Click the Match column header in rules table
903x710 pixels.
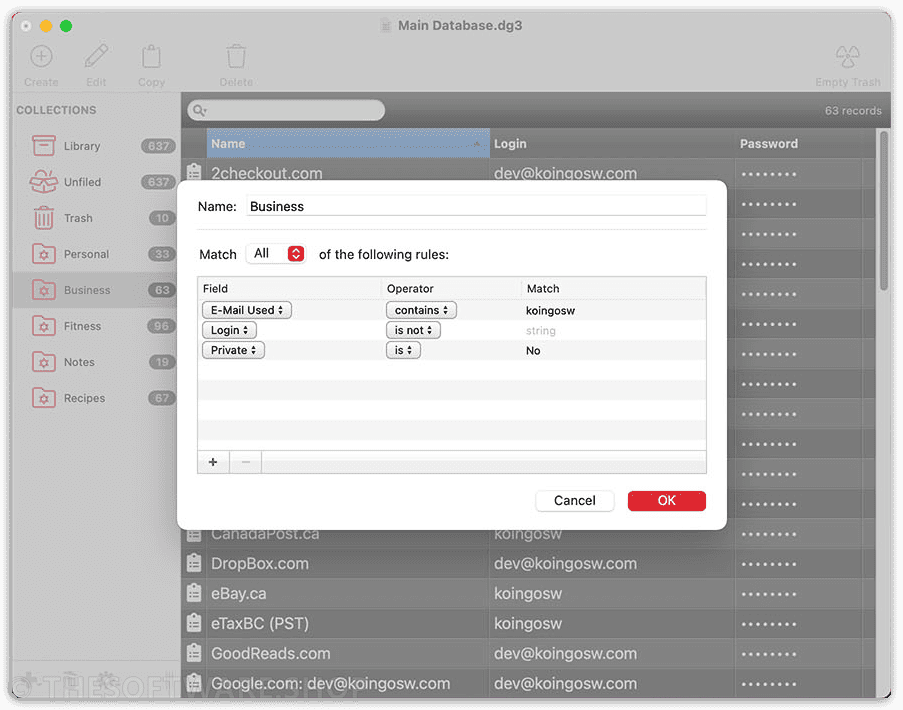pyautogui.click(x=614, y=288)
